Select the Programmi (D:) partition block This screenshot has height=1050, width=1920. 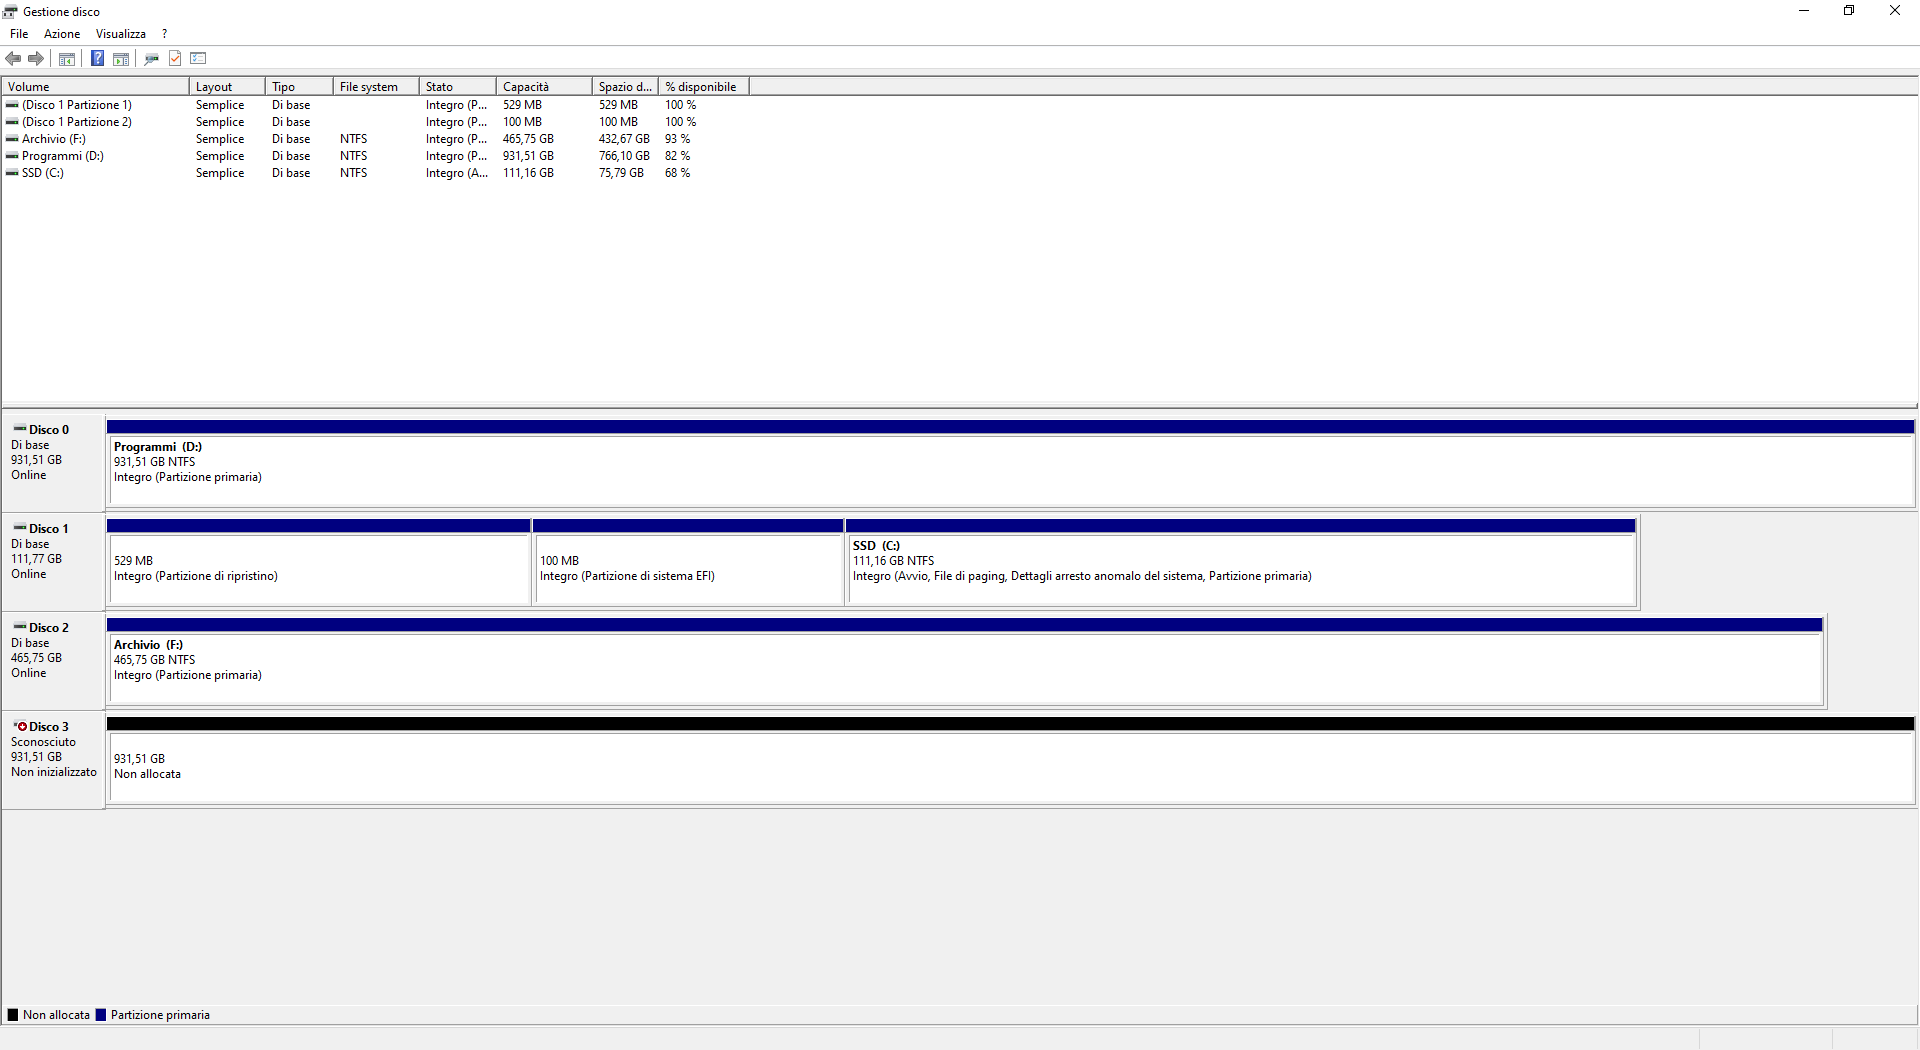[x=1011, y=463]
